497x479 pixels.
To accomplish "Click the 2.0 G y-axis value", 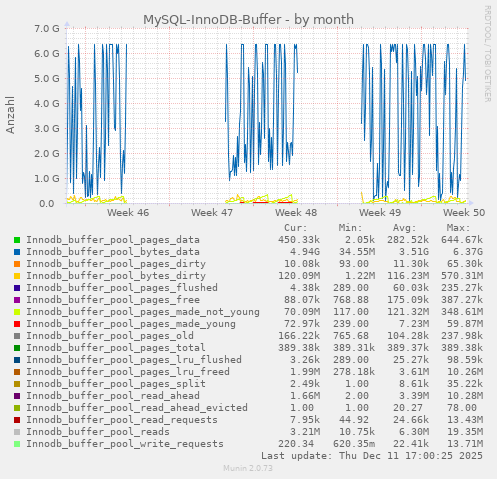I will [47, 153].
